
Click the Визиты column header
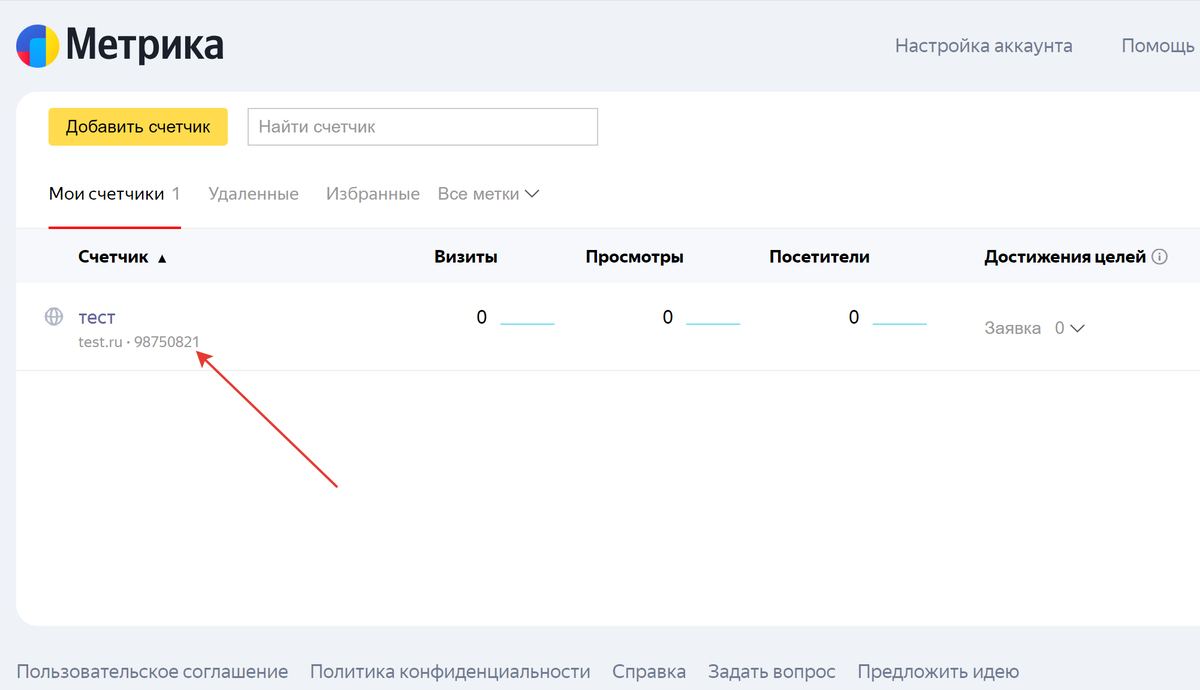466,257
